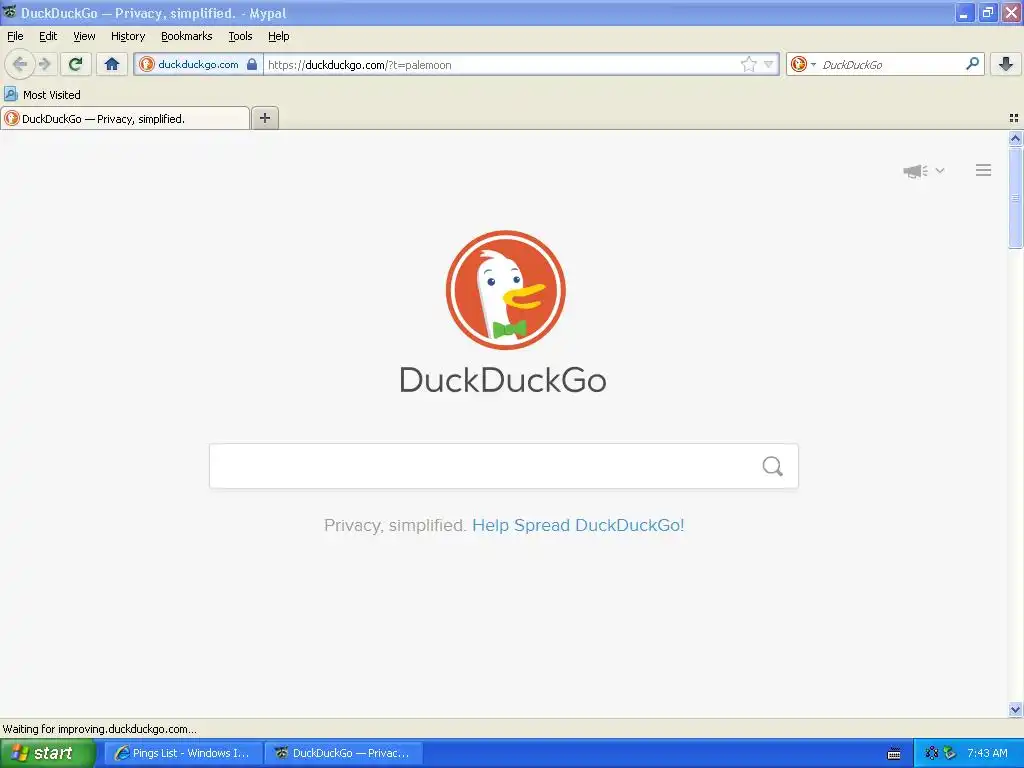Open the megaphone spread menu
1024x768 pixels.
pos(923,170)
